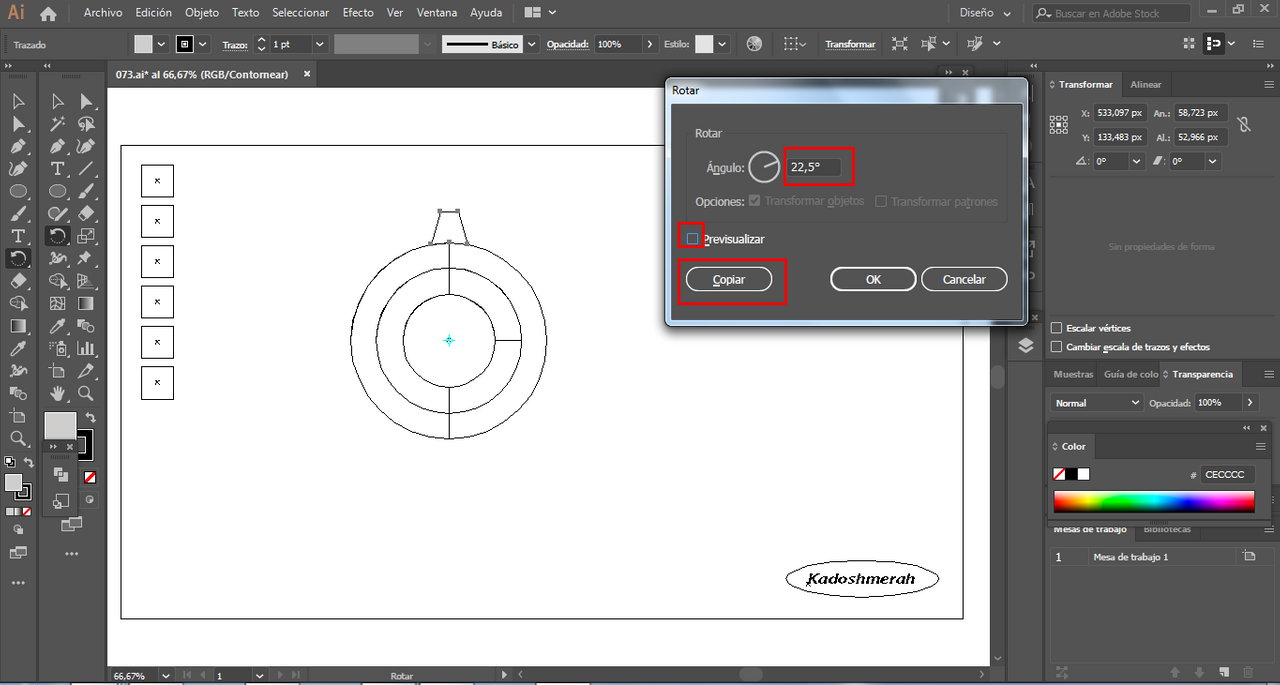The width and height of the screenshot is (1280, 685).
Task: Open the Normal blending mode dropdown
Action: coord(1097,402)
